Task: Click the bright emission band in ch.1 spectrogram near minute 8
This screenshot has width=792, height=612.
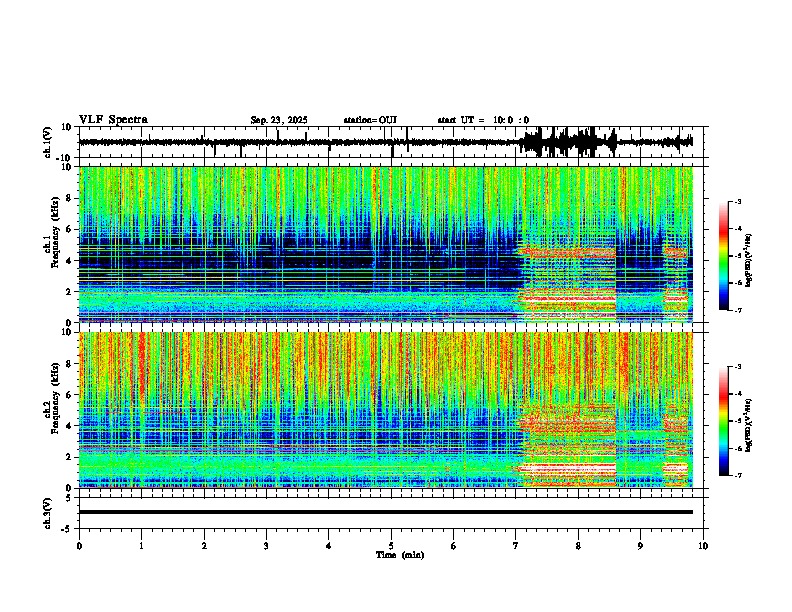Action: point(568,299)
